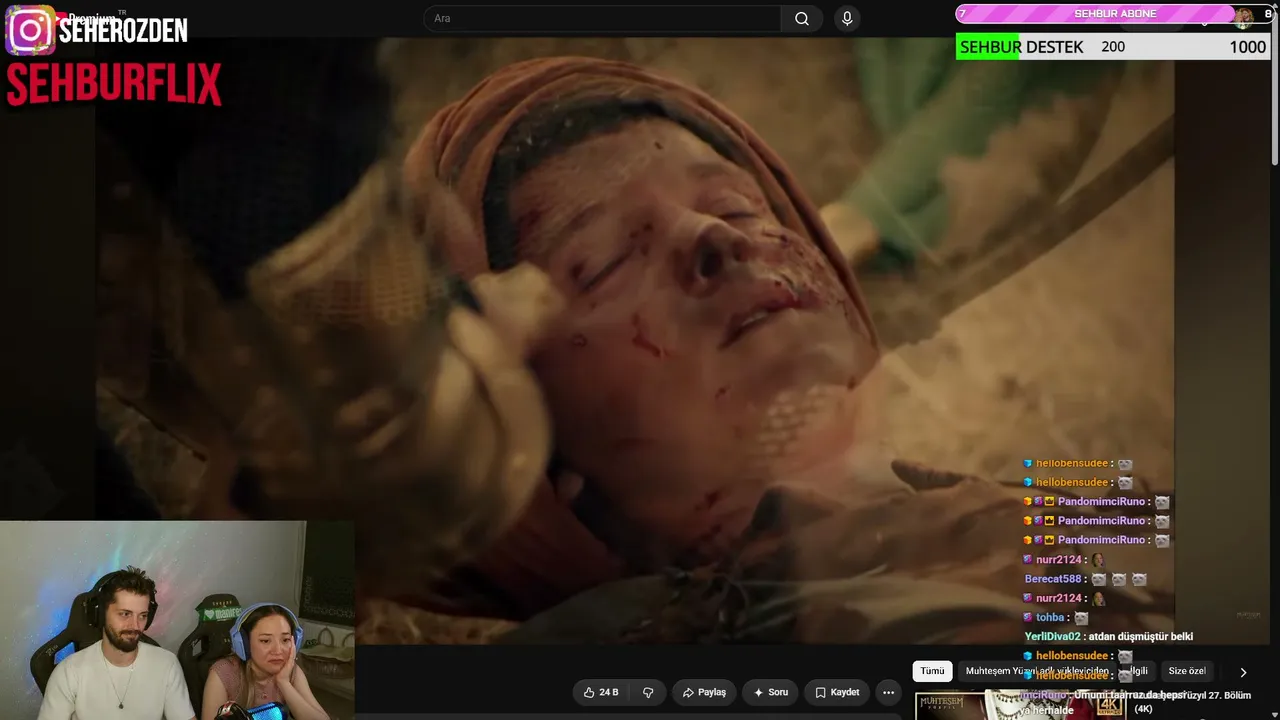Image resolution: width=1280 pixels, height=720 pixels.
Task: Click inside the Ara search field
Action: [603, 19]
